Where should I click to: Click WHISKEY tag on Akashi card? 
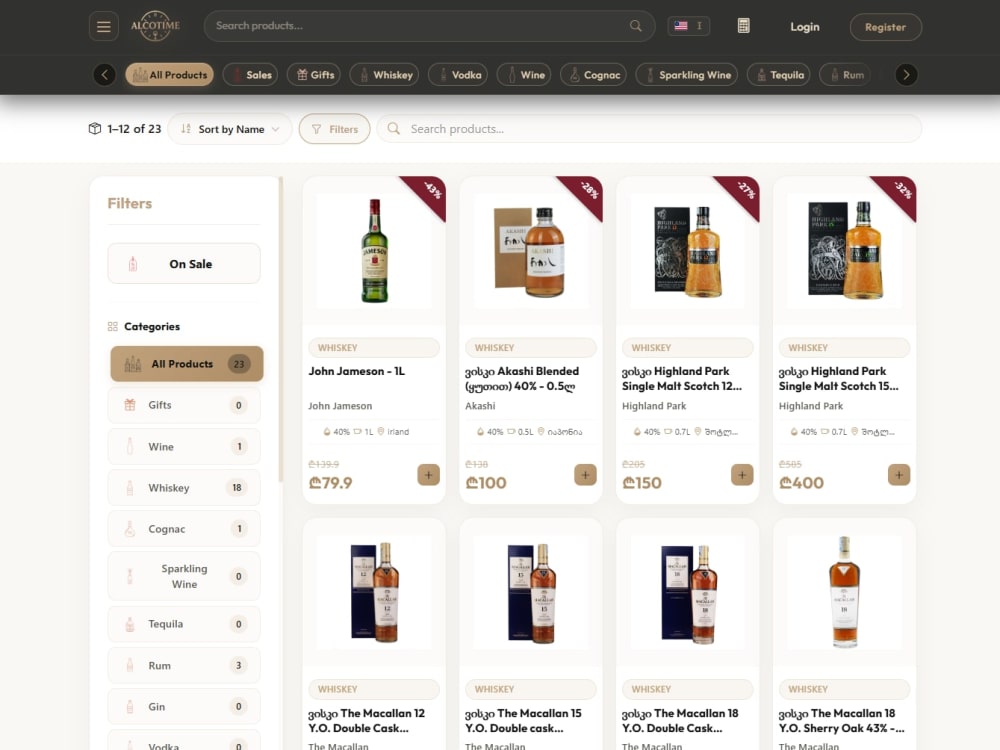(531, 348)
